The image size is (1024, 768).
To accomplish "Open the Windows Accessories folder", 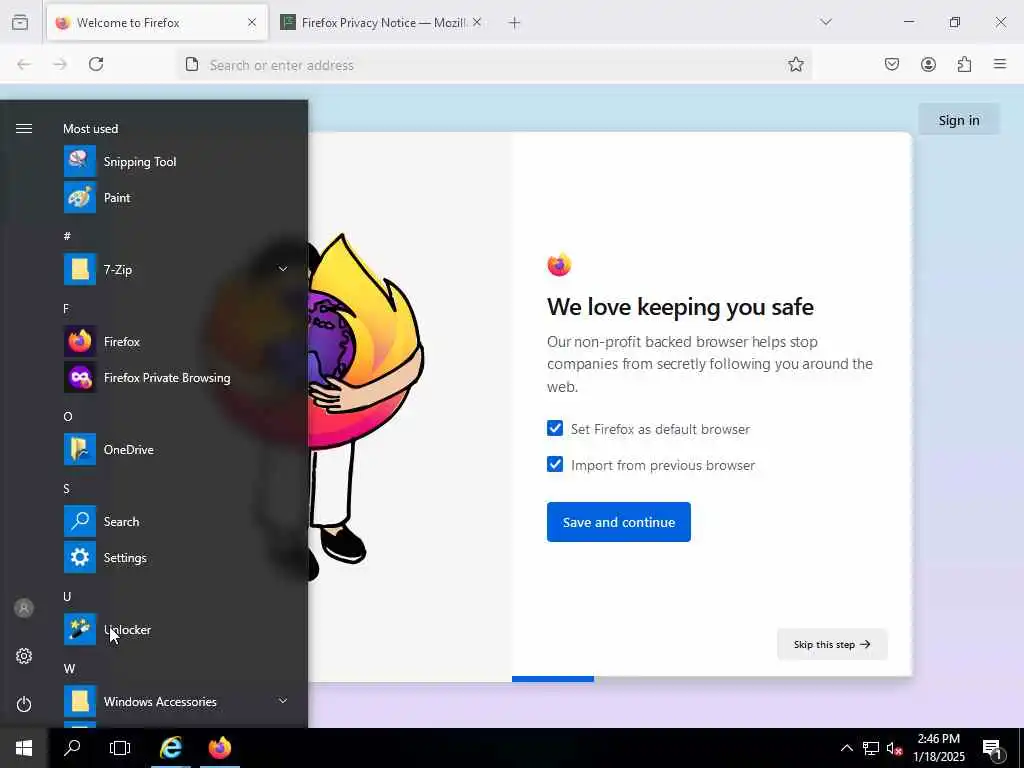I will point(176,701).
